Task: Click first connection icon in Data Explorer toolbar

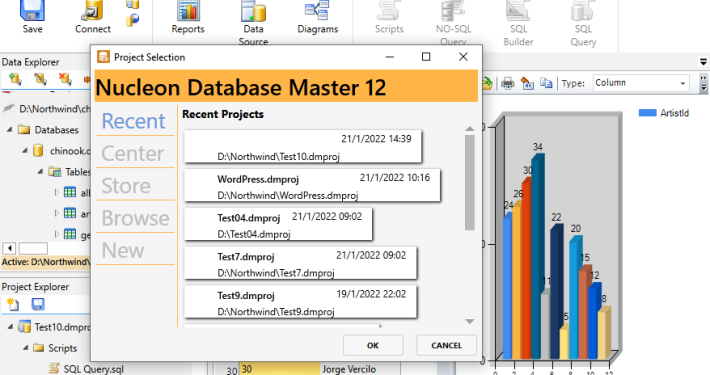Action: pyautogui.click(x=15, y=79)
